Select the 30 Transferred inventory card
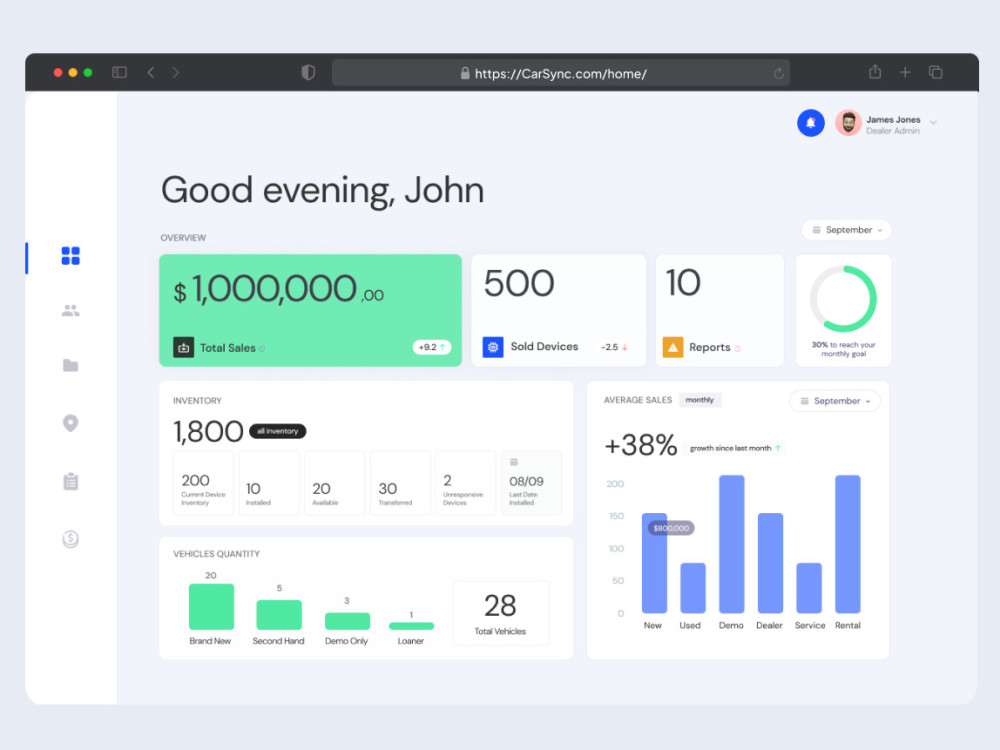1000x750 pixels. 401,483
